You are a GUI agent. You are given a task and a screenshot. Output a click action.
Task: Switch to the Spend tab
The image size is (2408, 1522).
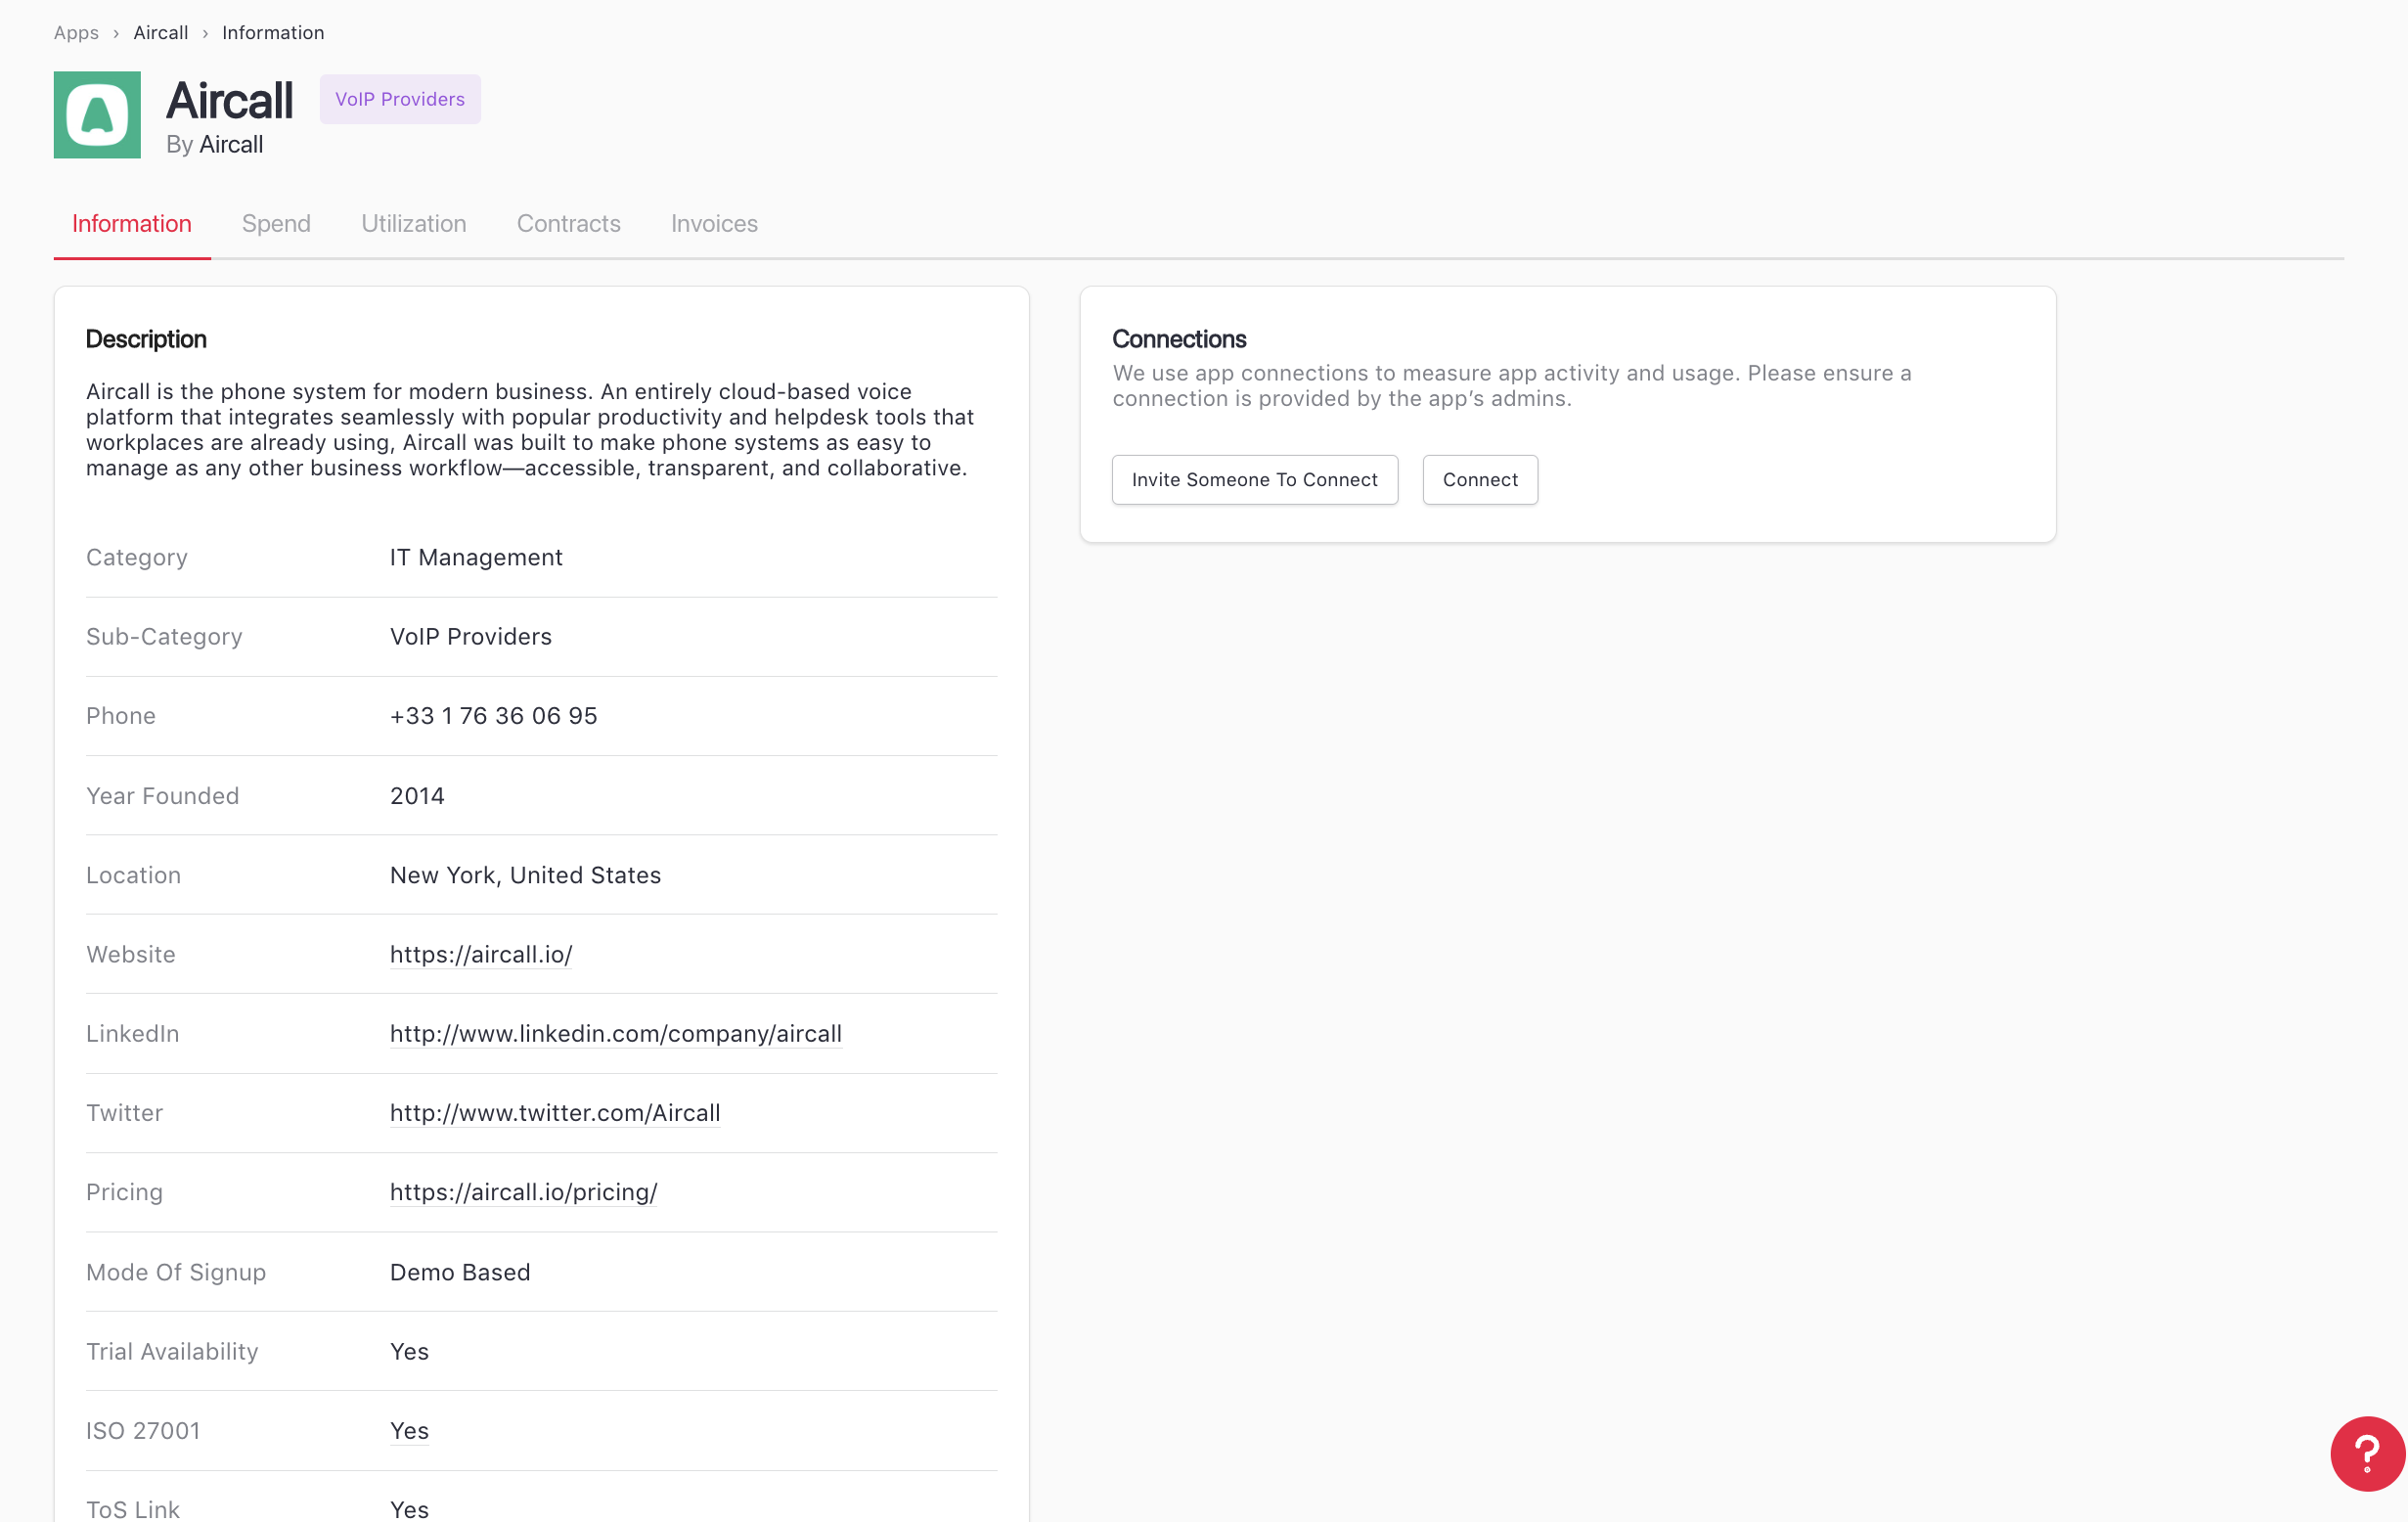pos(276,223)
